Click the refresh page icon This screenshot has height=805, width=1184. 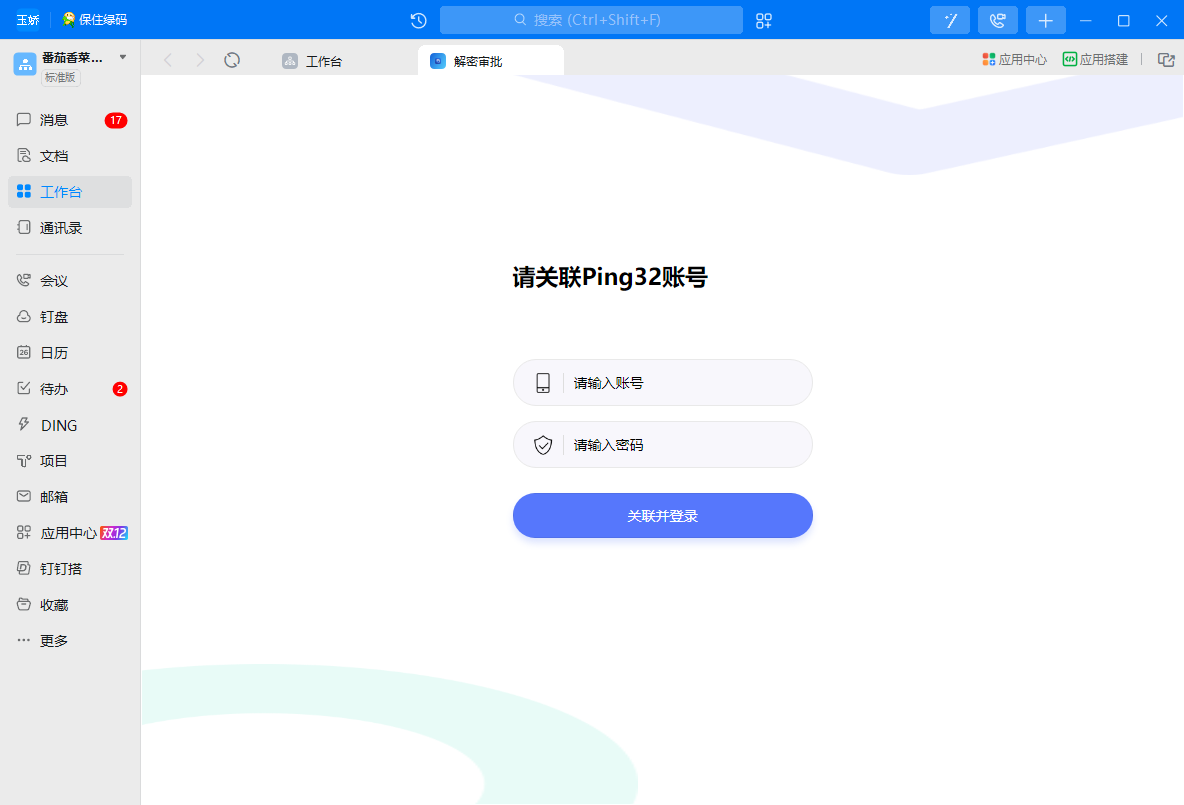click(x=232, y=60)
